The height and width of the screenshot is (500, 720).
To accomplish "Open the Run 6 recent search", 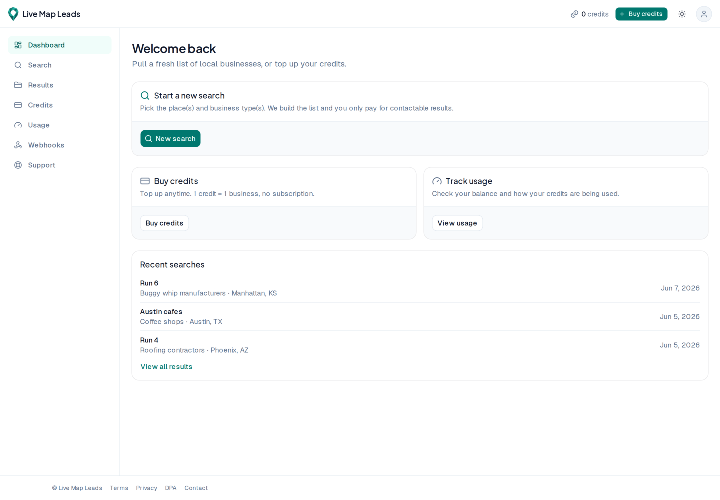I will pos(420,288).
